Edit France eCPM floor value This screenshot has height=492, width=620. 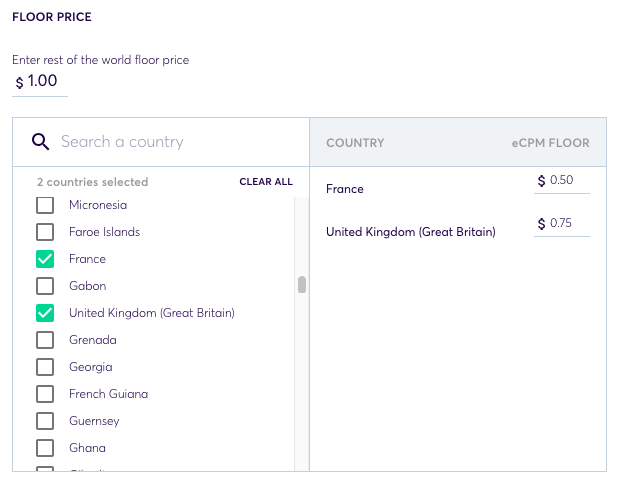pyautogui.click(x=567, y=180)
